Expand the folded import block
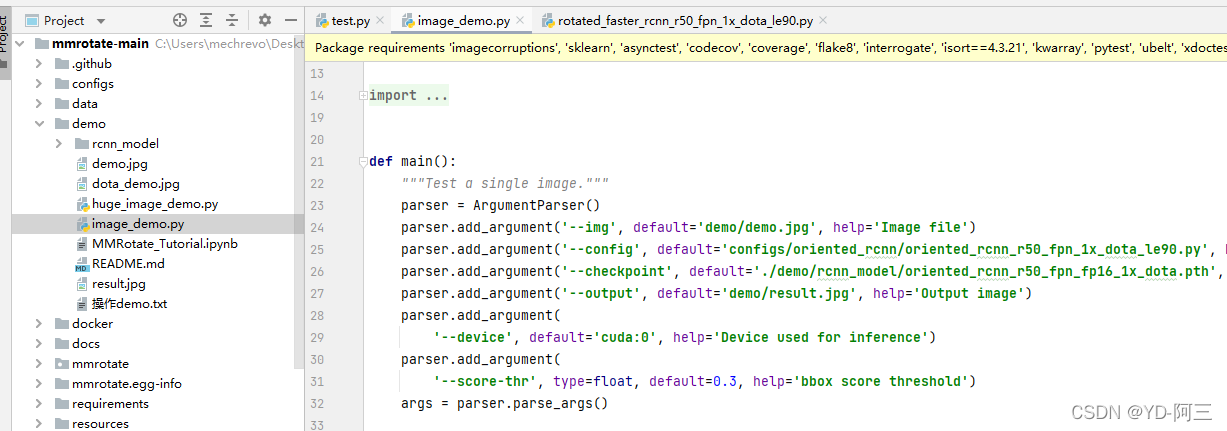Image resolution: width=1227 pixels, height=431 pixels. point(363,96)
